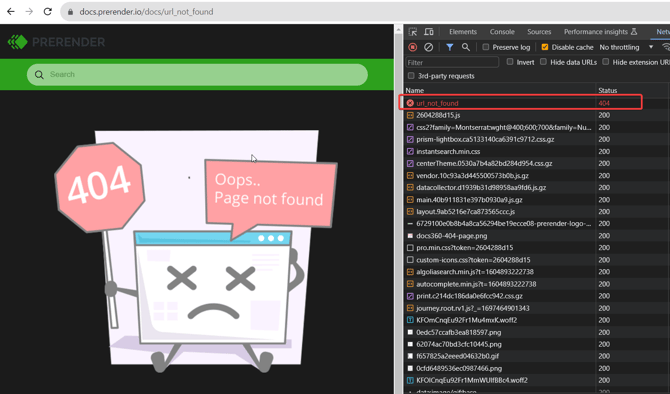Check the Hide extension URLs checkbox
The width and height of the screenshot is (670, 394).
pos(605,62)
